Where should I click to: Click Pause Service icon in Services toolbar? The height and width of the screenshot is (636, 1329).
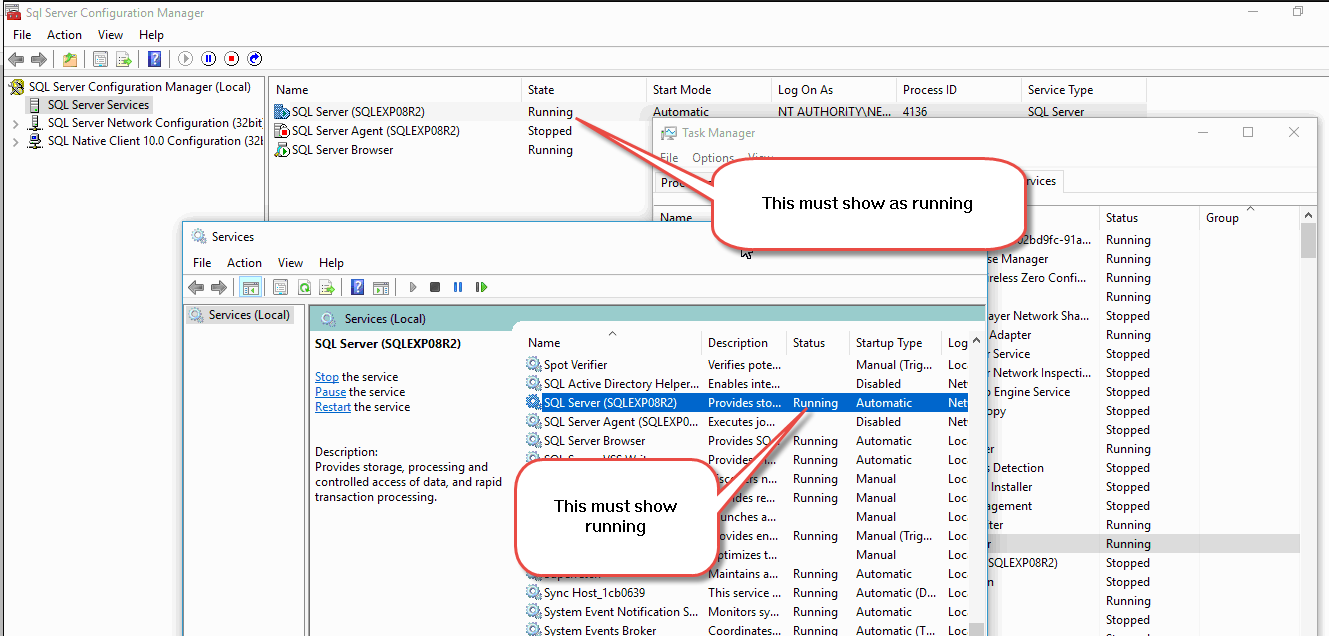point(458,287)
